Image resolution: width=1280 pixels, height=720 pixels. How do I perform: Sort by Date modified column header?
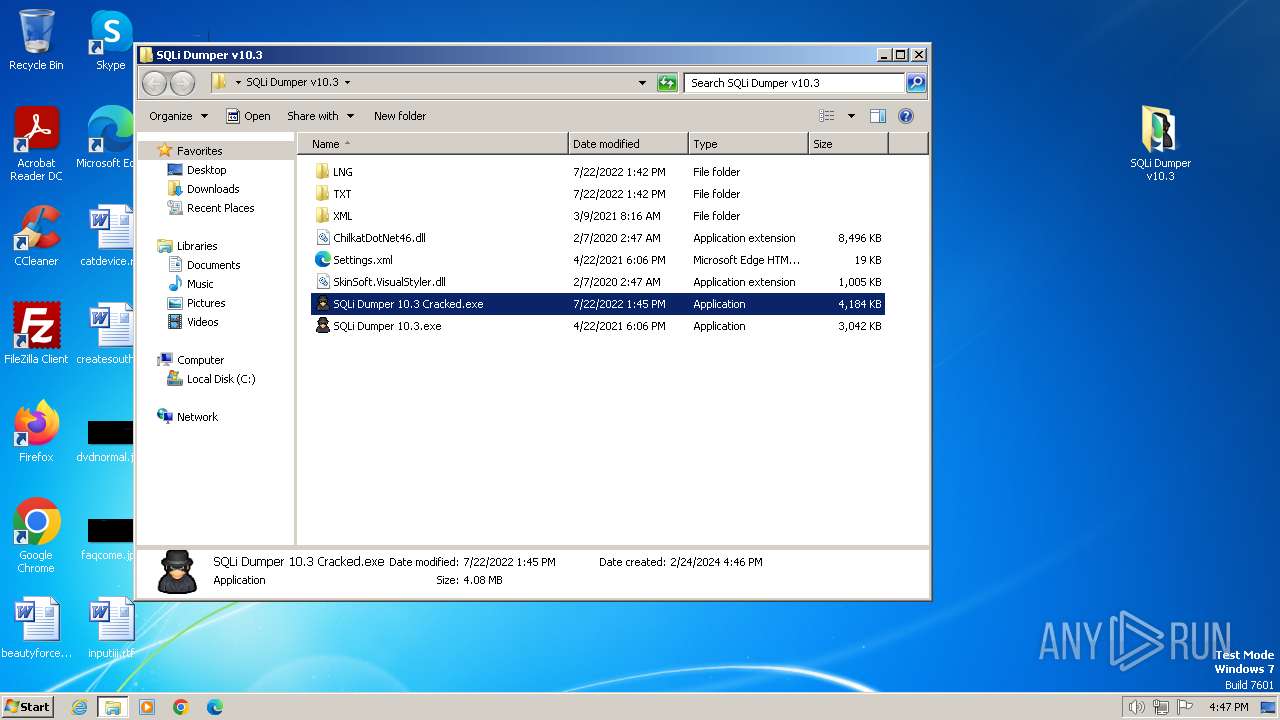tap(628, 144)
